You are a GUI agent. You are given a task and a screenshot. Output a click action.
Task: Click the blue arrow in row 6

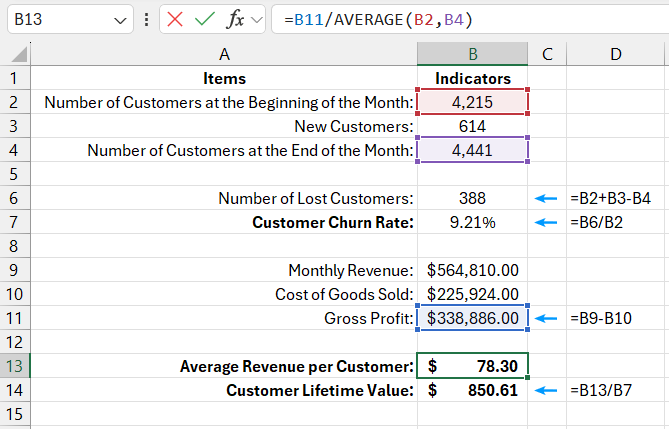point(547,199)
